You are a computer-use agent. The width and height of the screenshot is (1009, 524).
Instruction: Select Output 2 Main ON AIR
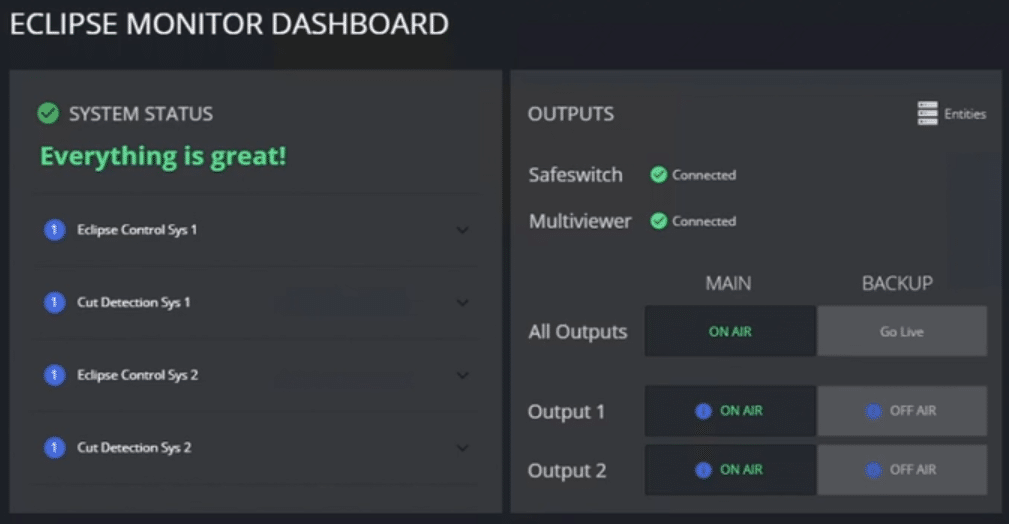(730, 470)
